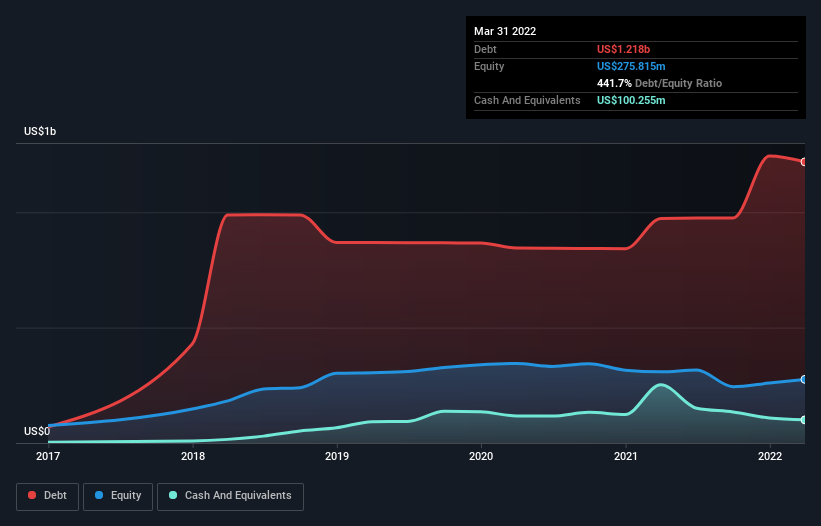
Task: Click the Mar 31 2022 tooltip date
Action: [505, 31]
